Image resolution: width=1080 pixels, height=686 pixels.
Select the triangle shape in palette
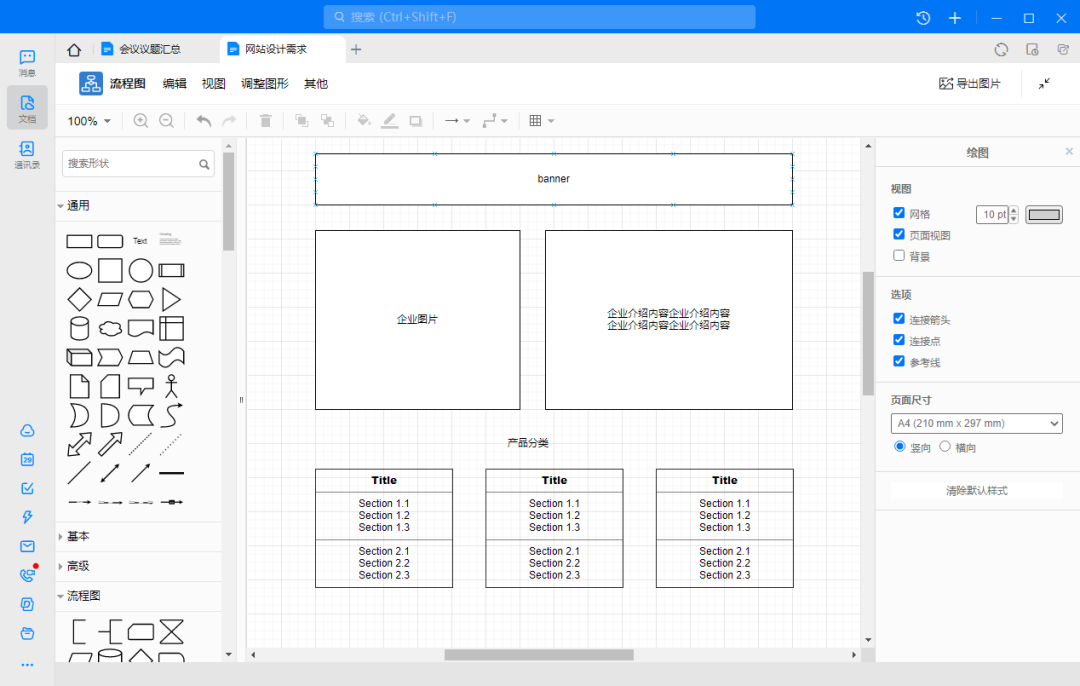tap(172, 300)
